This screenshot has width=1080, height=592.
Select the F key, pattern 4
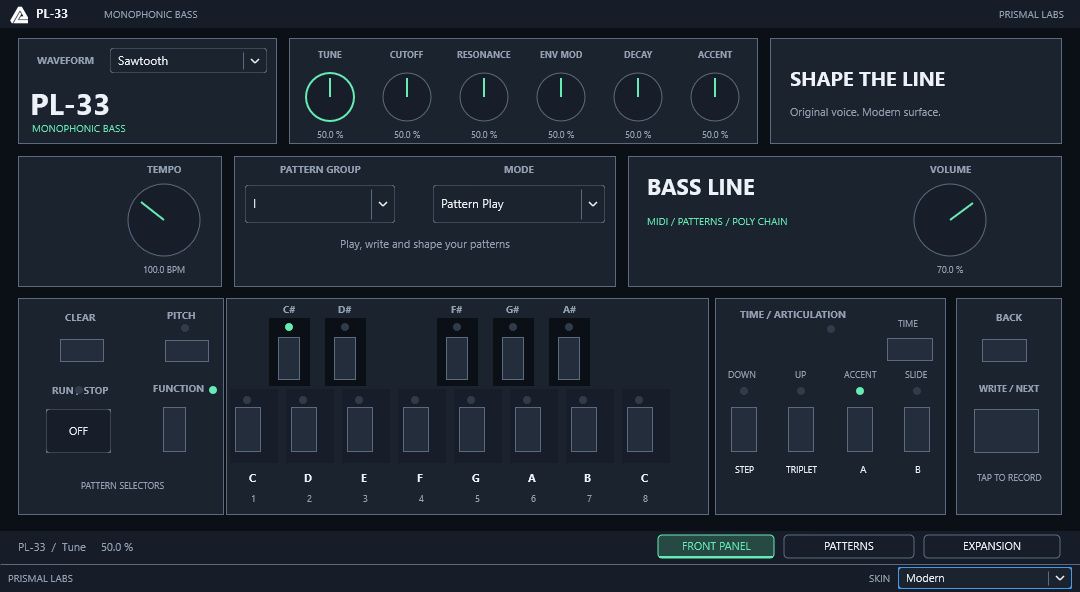(416, 429)
